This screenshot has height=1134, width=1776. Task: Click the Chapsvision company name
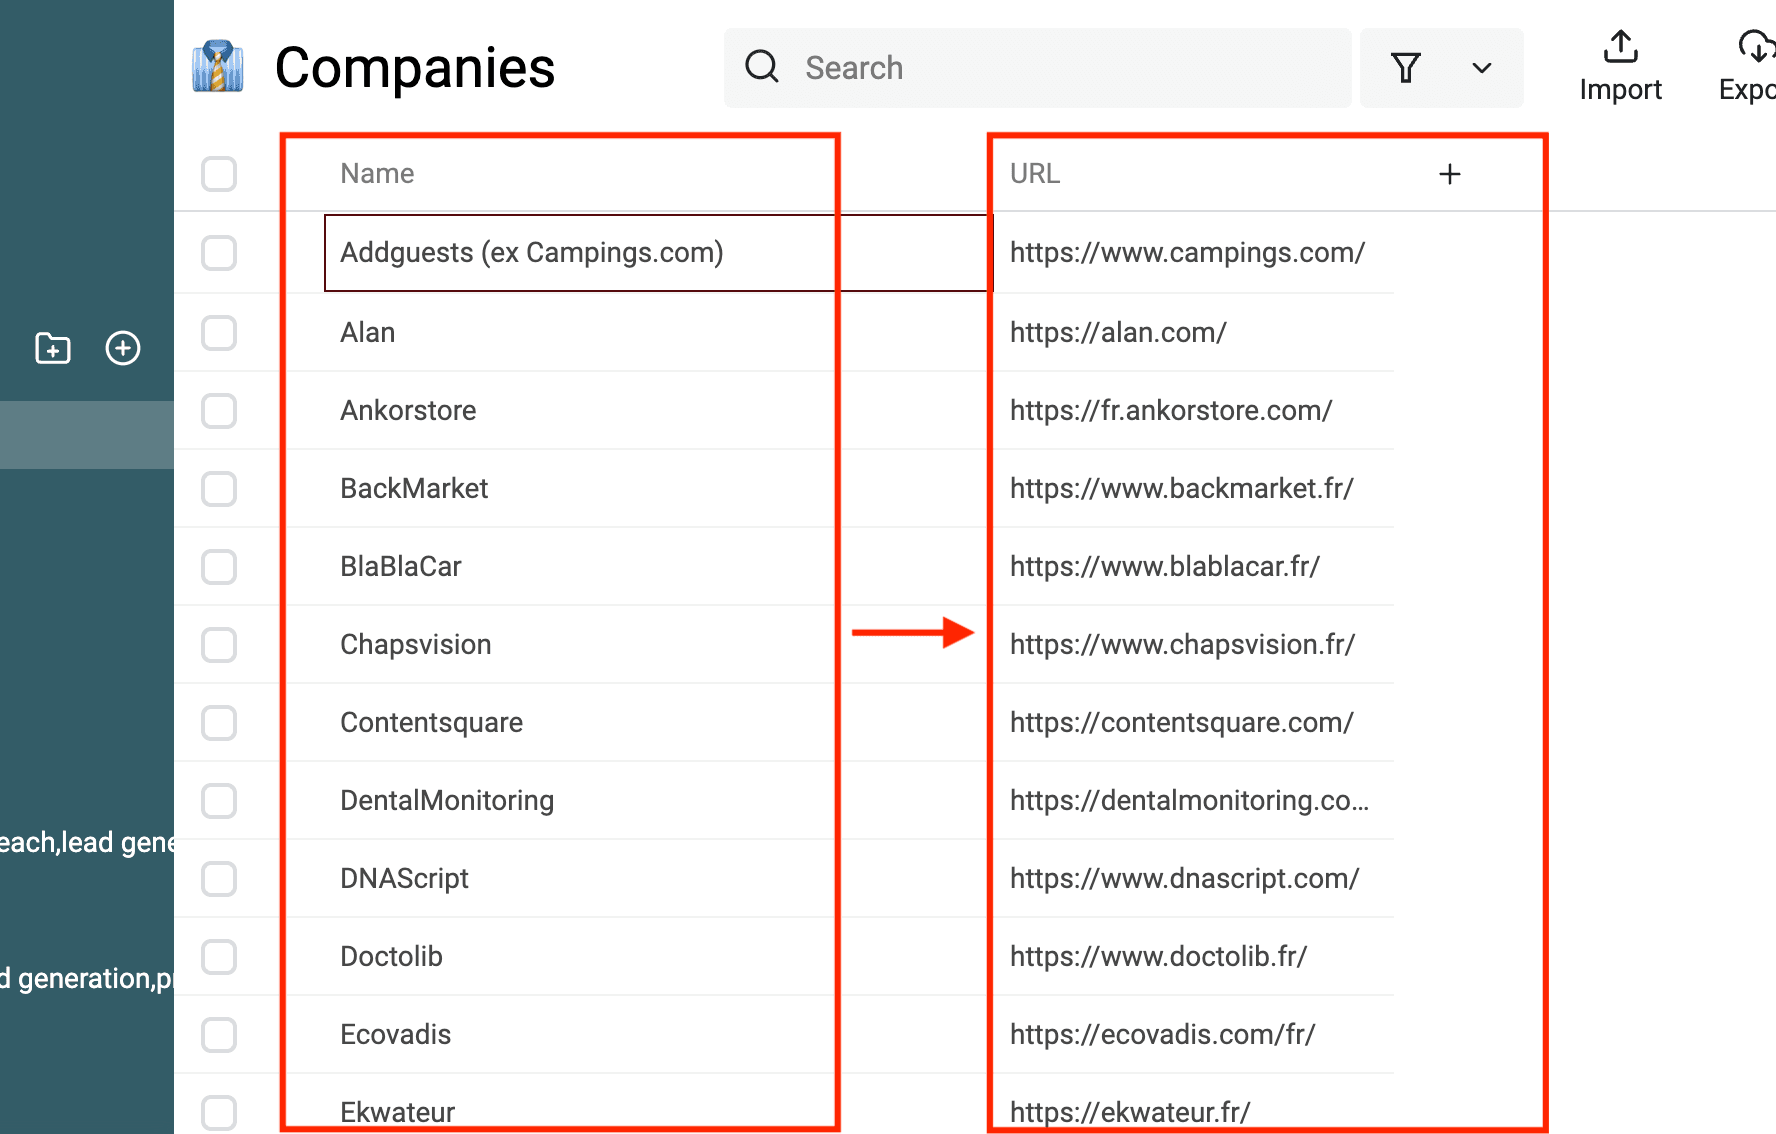coord(416,644)
